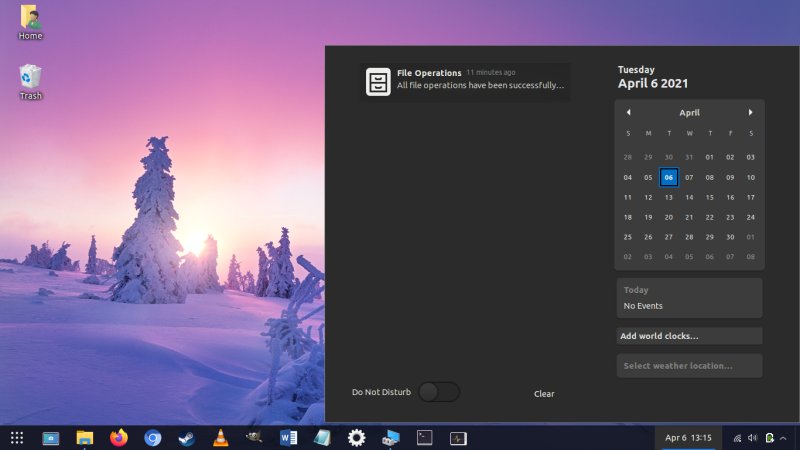The image size is (800, 450).
Task: Clear all notifications
Action: tap(544, 393)
